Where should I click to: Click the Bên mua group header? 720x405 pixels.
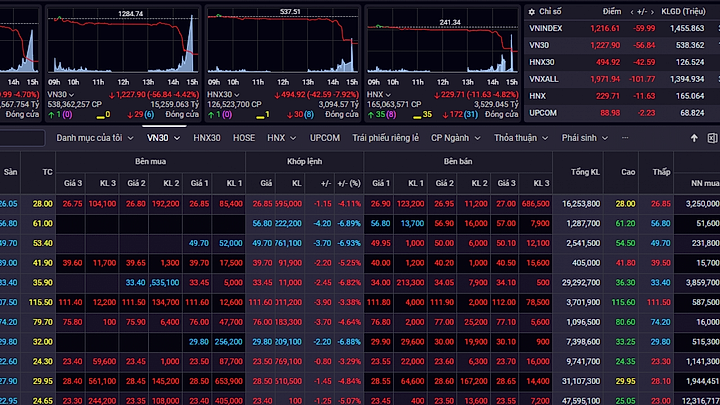pos(150,162)
